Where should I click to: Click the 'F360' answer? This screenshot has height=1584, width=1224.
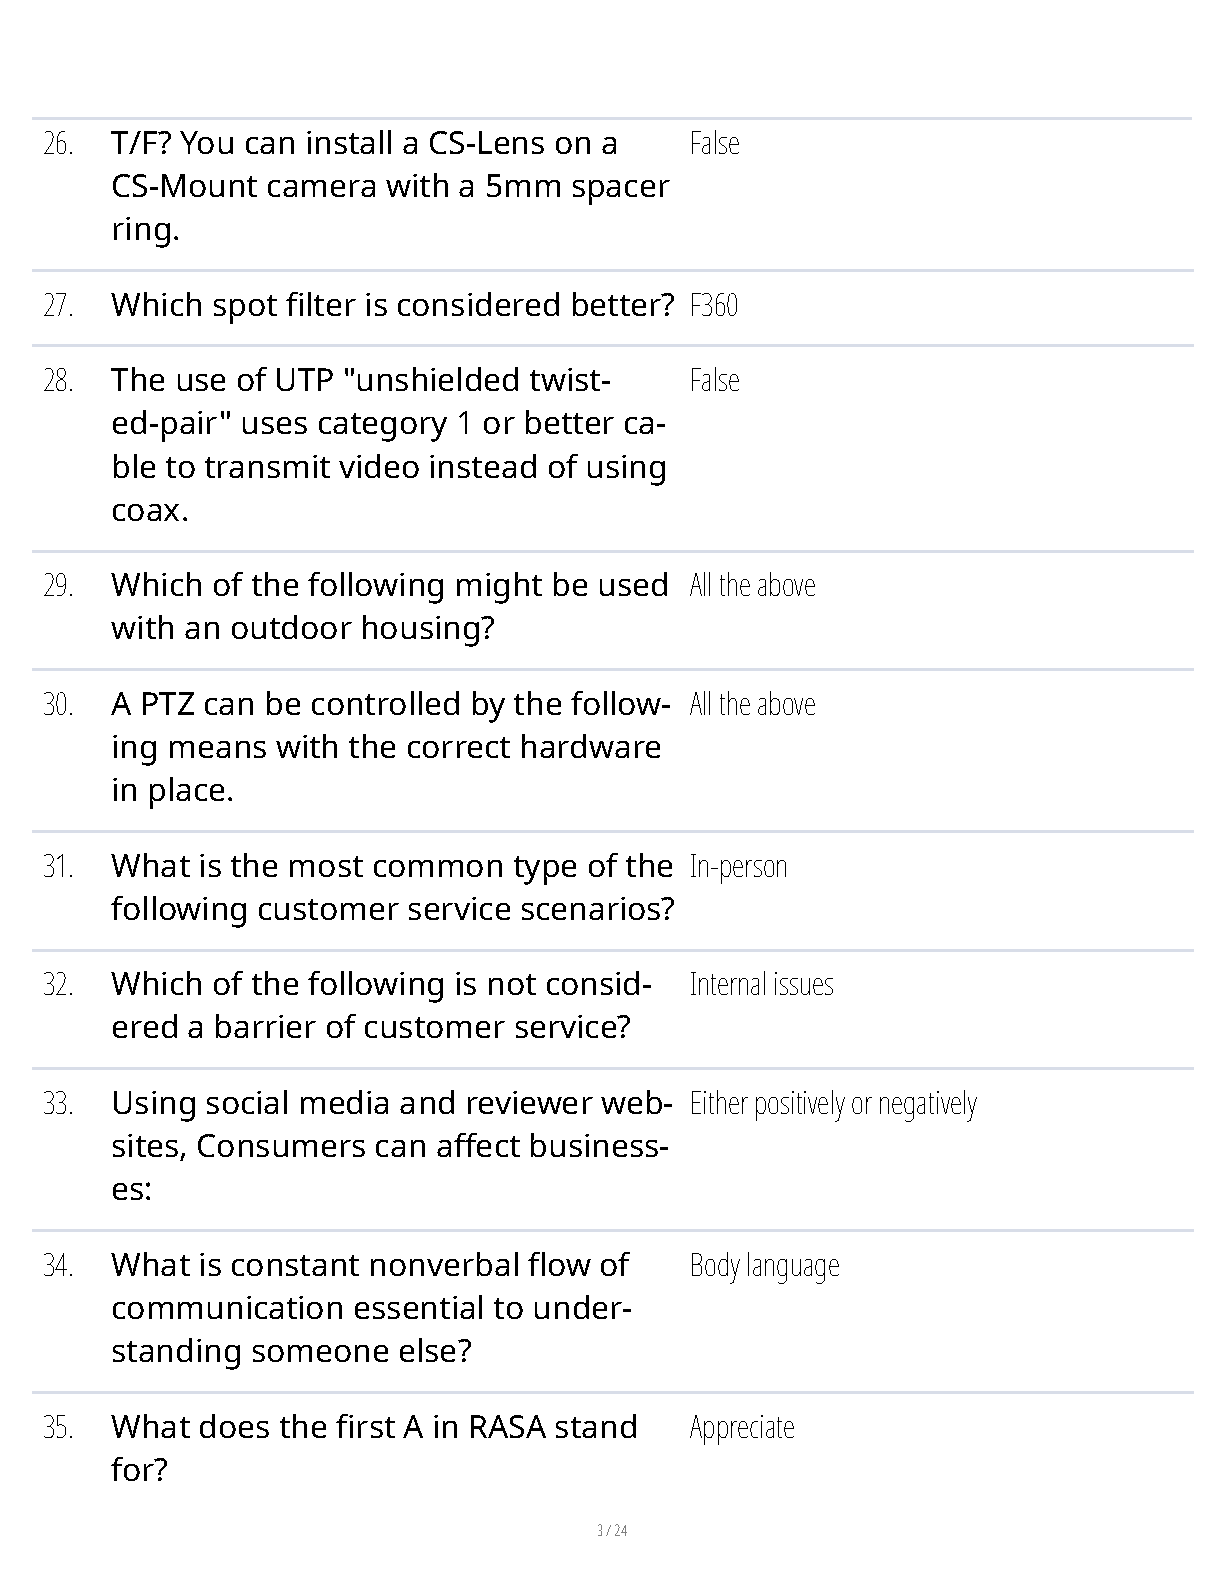(x=713, y=305)
